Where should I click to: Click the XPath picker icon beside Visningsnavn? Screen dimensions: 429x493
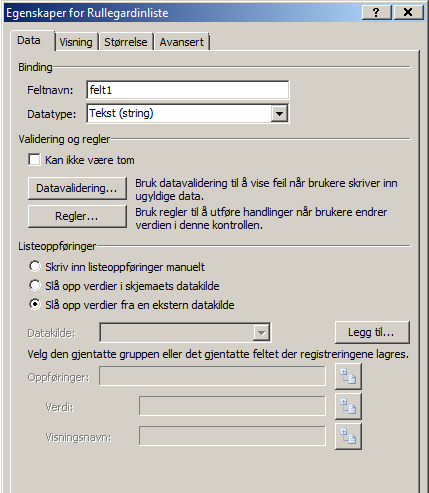pyautogui.click(x=348, y=437)
